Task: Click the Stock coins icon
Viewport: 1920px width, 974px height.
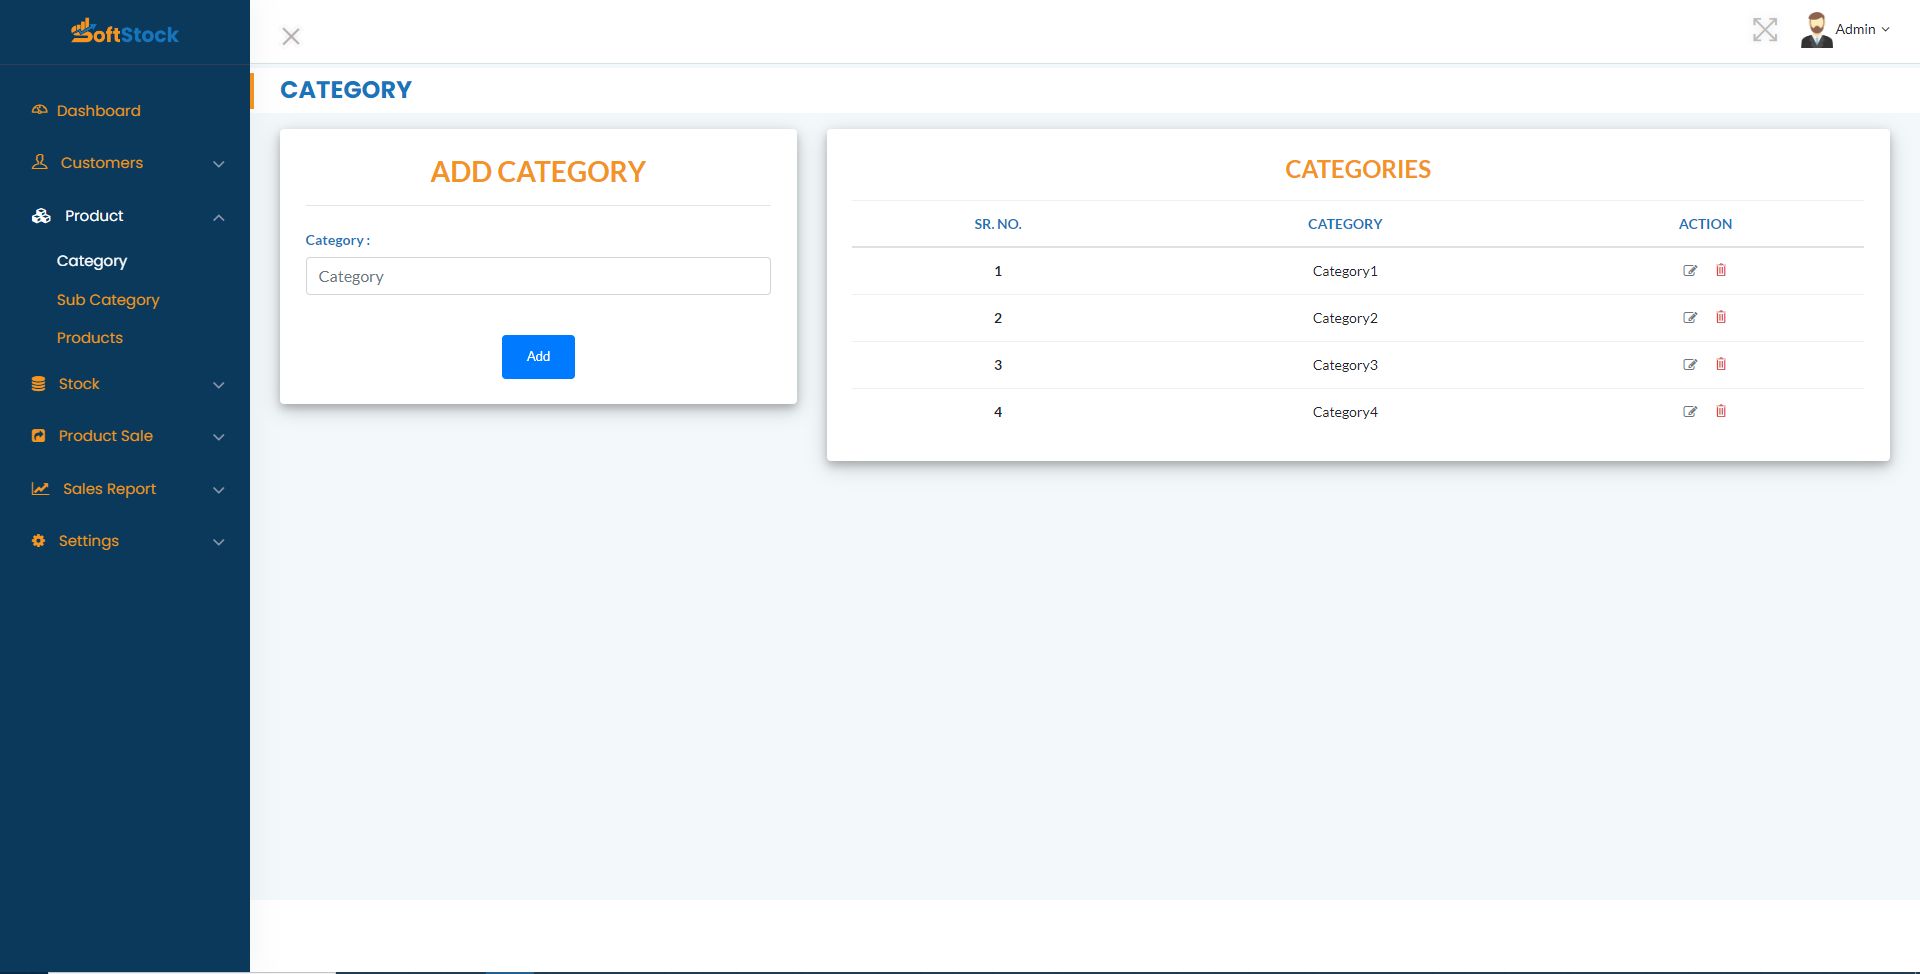Action: (39, 384)
